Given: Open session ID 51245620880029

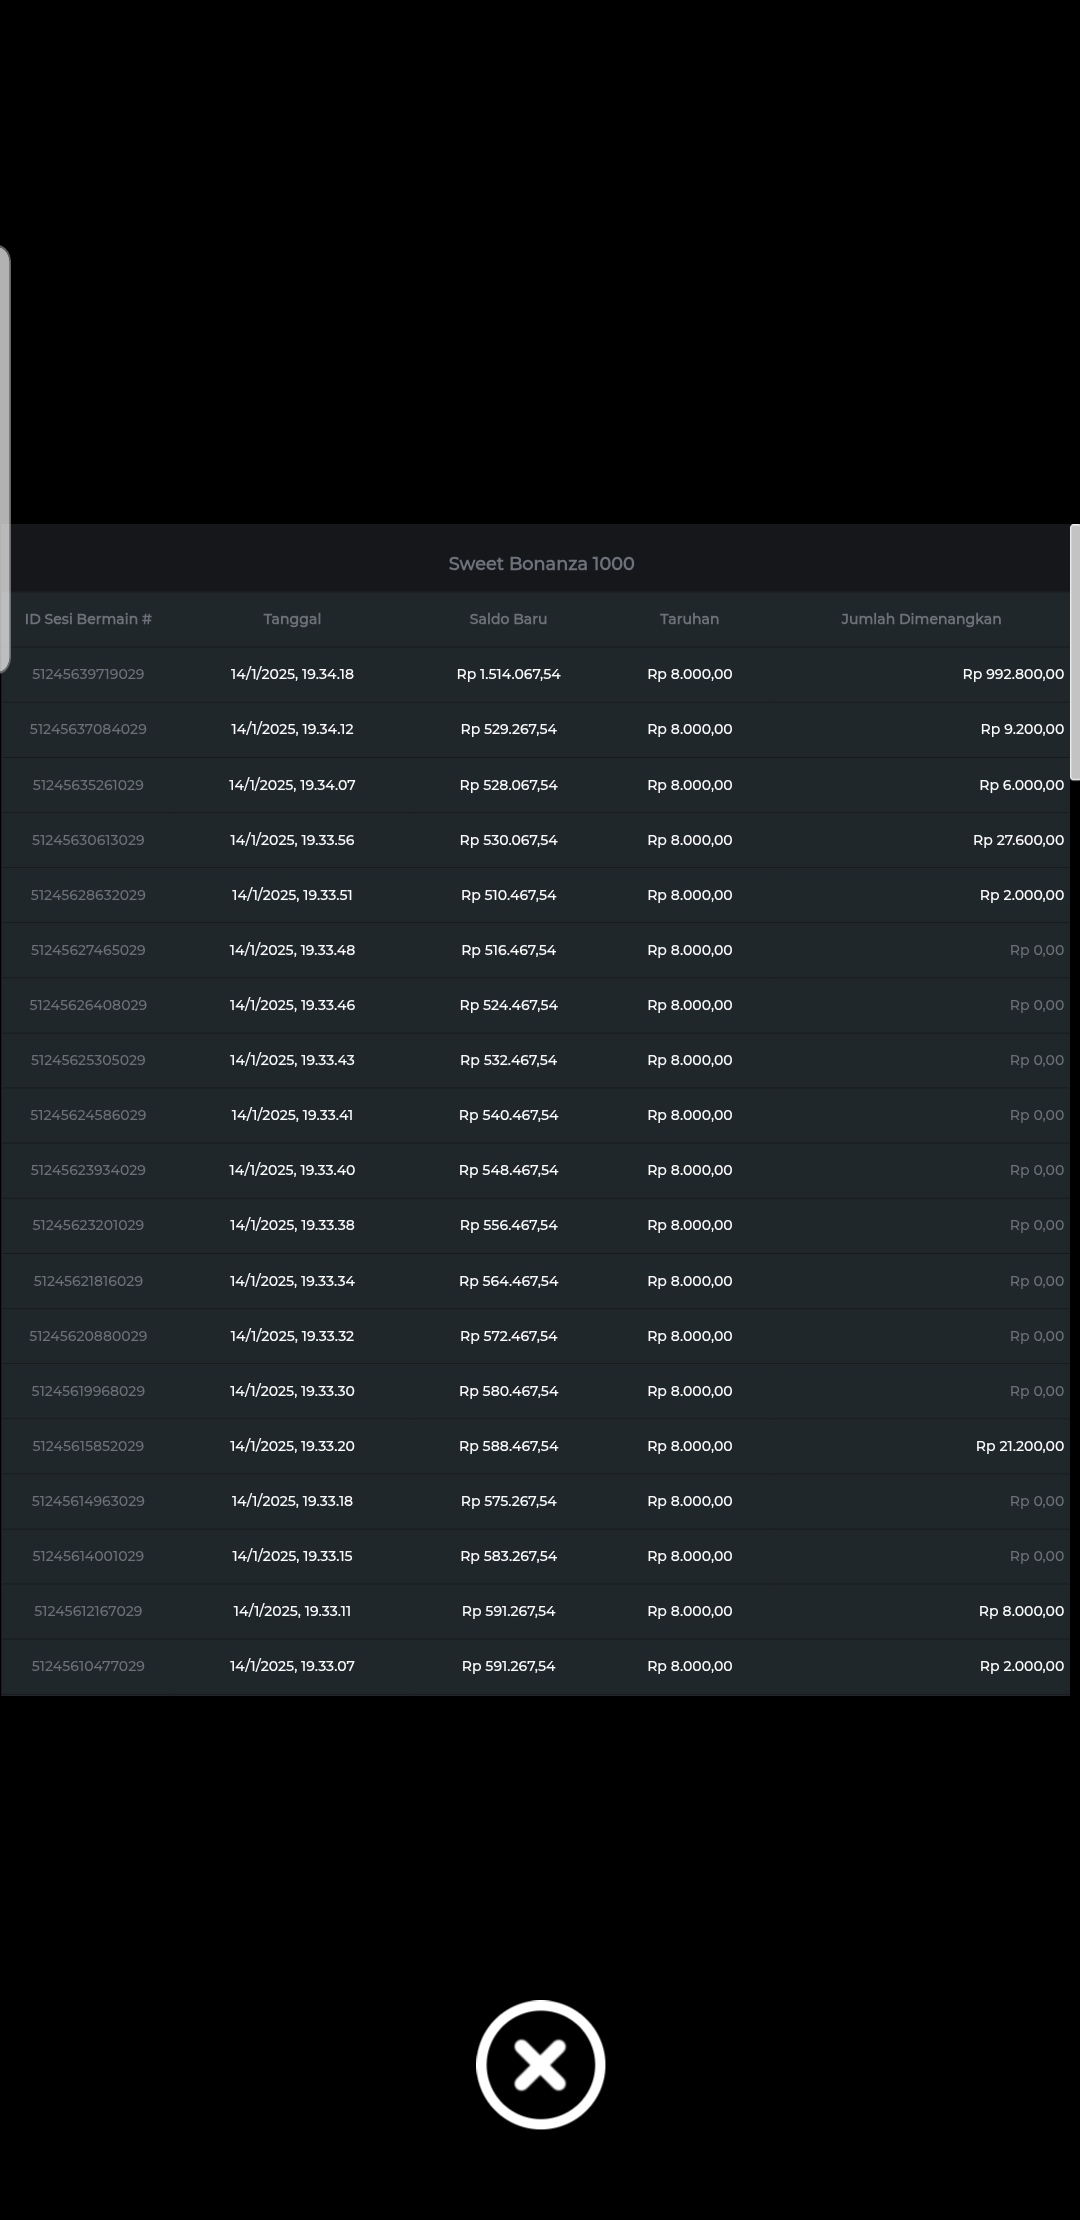Looking at the screenshot, I should coord(88,1336).
